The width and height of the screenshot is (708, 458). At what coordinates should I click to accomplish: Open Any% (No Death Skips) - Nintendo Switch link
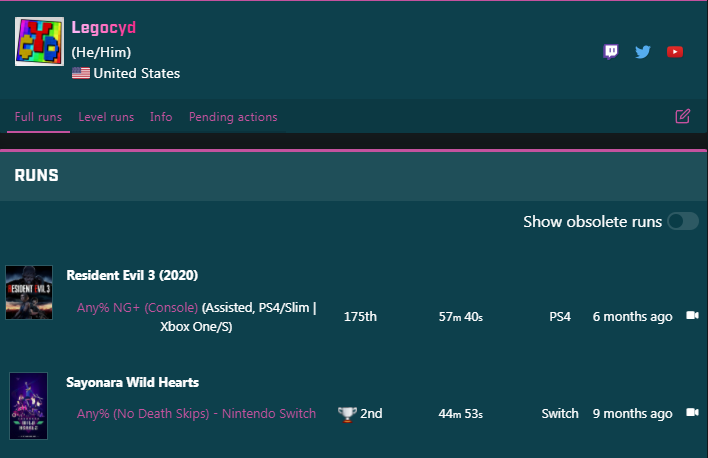tap(196, 414)
